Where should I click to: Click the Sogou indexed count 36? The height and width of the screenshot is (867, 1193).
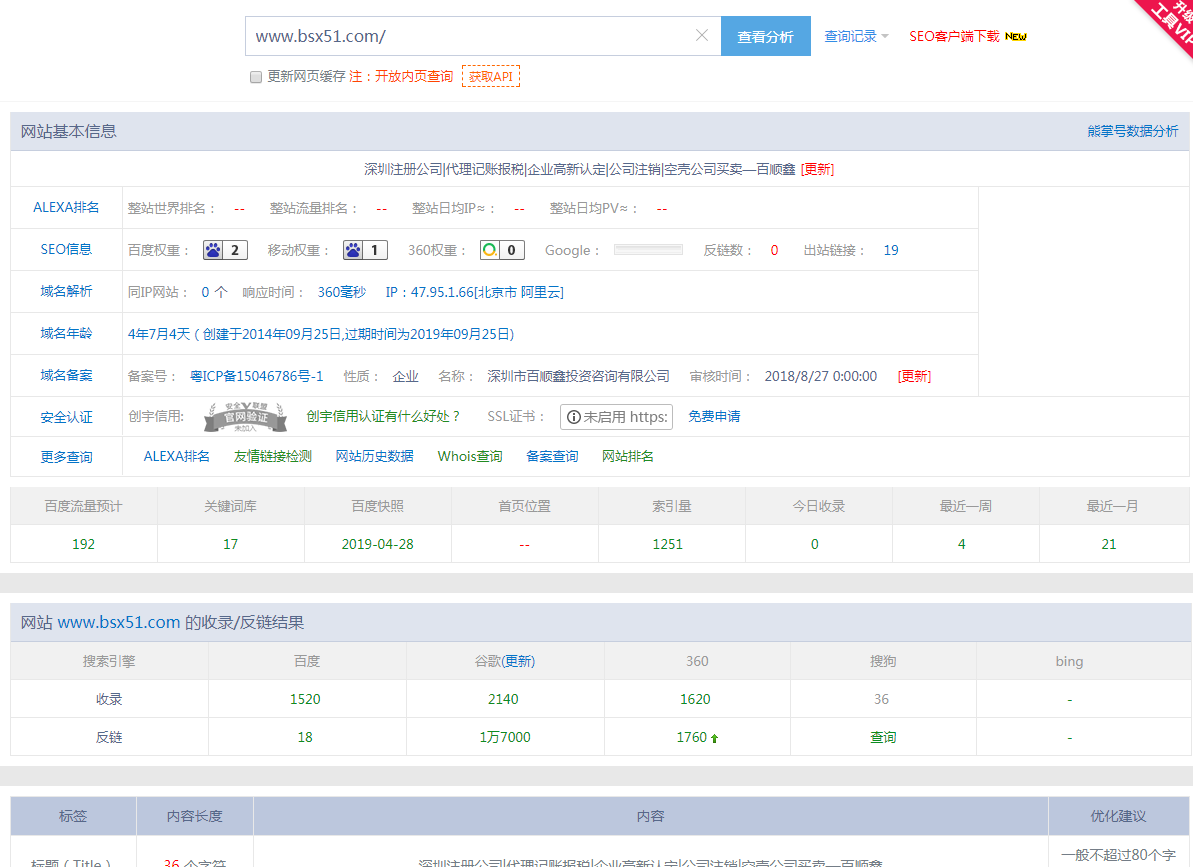(881, 699)
